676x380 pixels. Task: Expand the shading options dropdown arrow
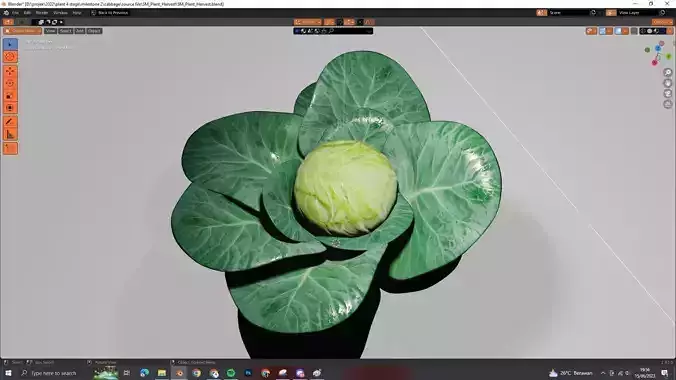pyautogui.click(x=670, y=31)
